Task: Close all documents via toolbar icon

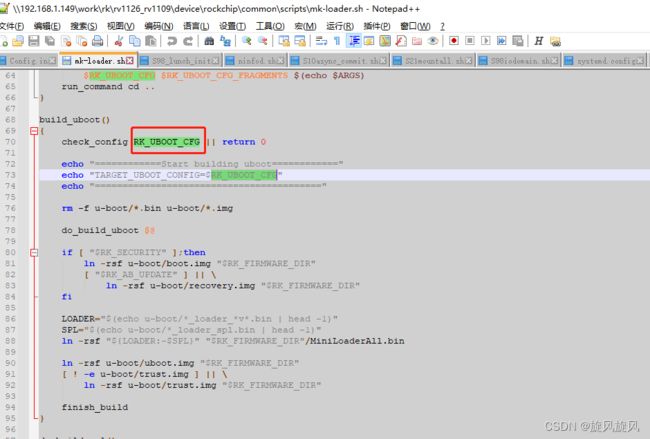Action: [82, 41]
